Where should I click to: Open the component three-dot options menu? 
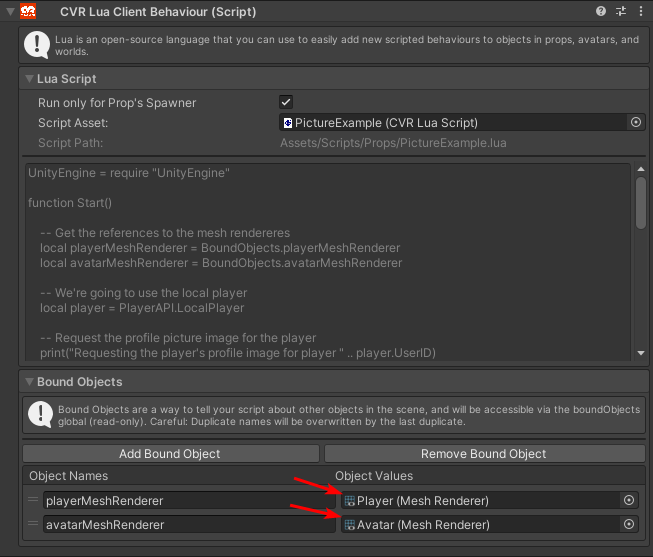(x=639, y=12)
